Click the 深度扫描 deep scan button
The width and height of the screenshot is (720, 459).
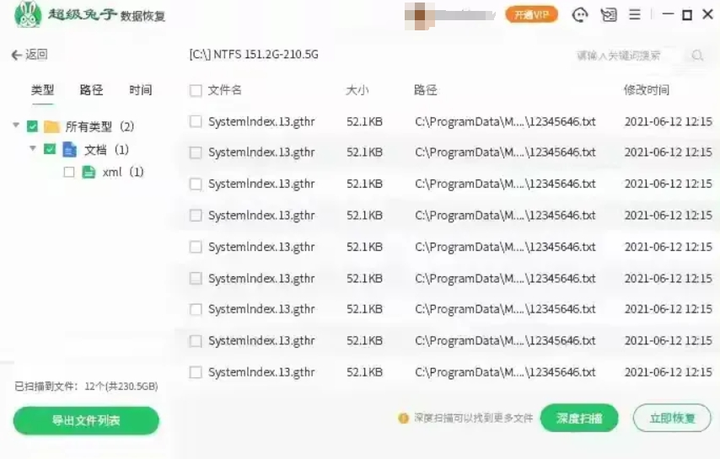(579, 418)
